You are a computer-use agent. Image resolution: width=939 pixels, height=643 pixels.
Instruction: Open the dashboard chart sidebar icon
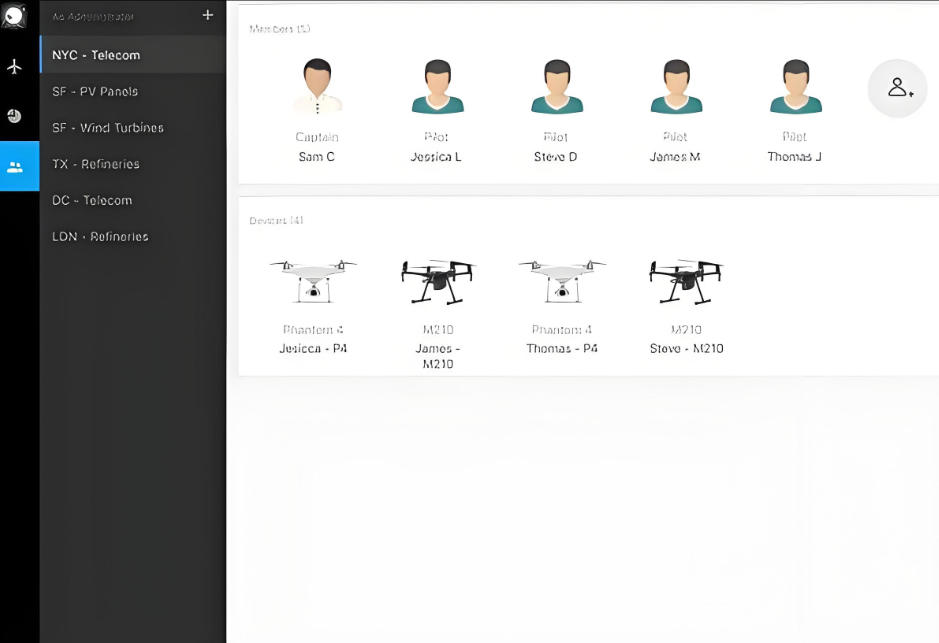(14, 116)
